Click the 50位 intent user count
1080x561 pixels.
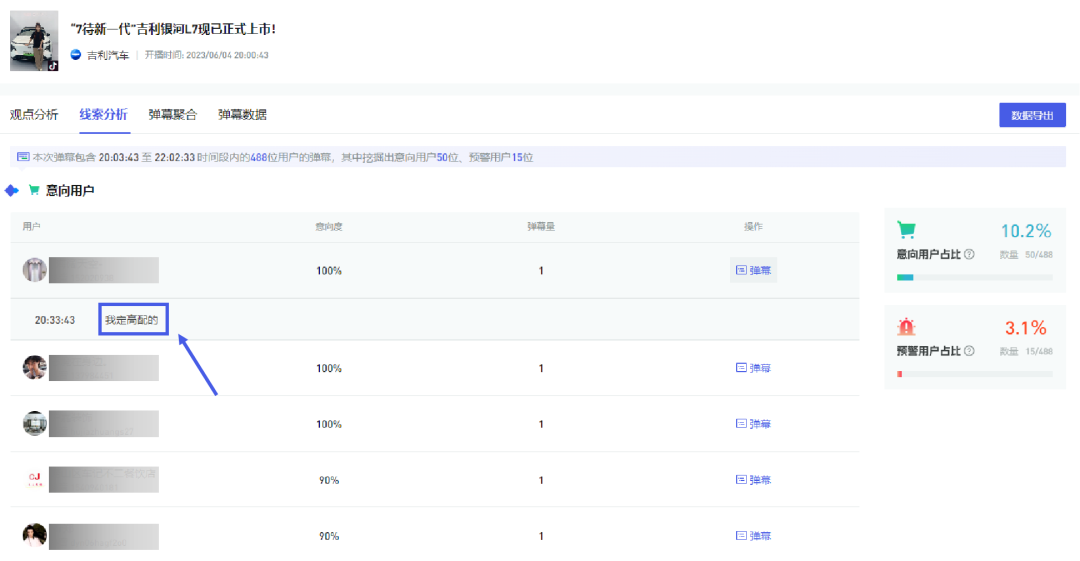click(x=447, y=157)
